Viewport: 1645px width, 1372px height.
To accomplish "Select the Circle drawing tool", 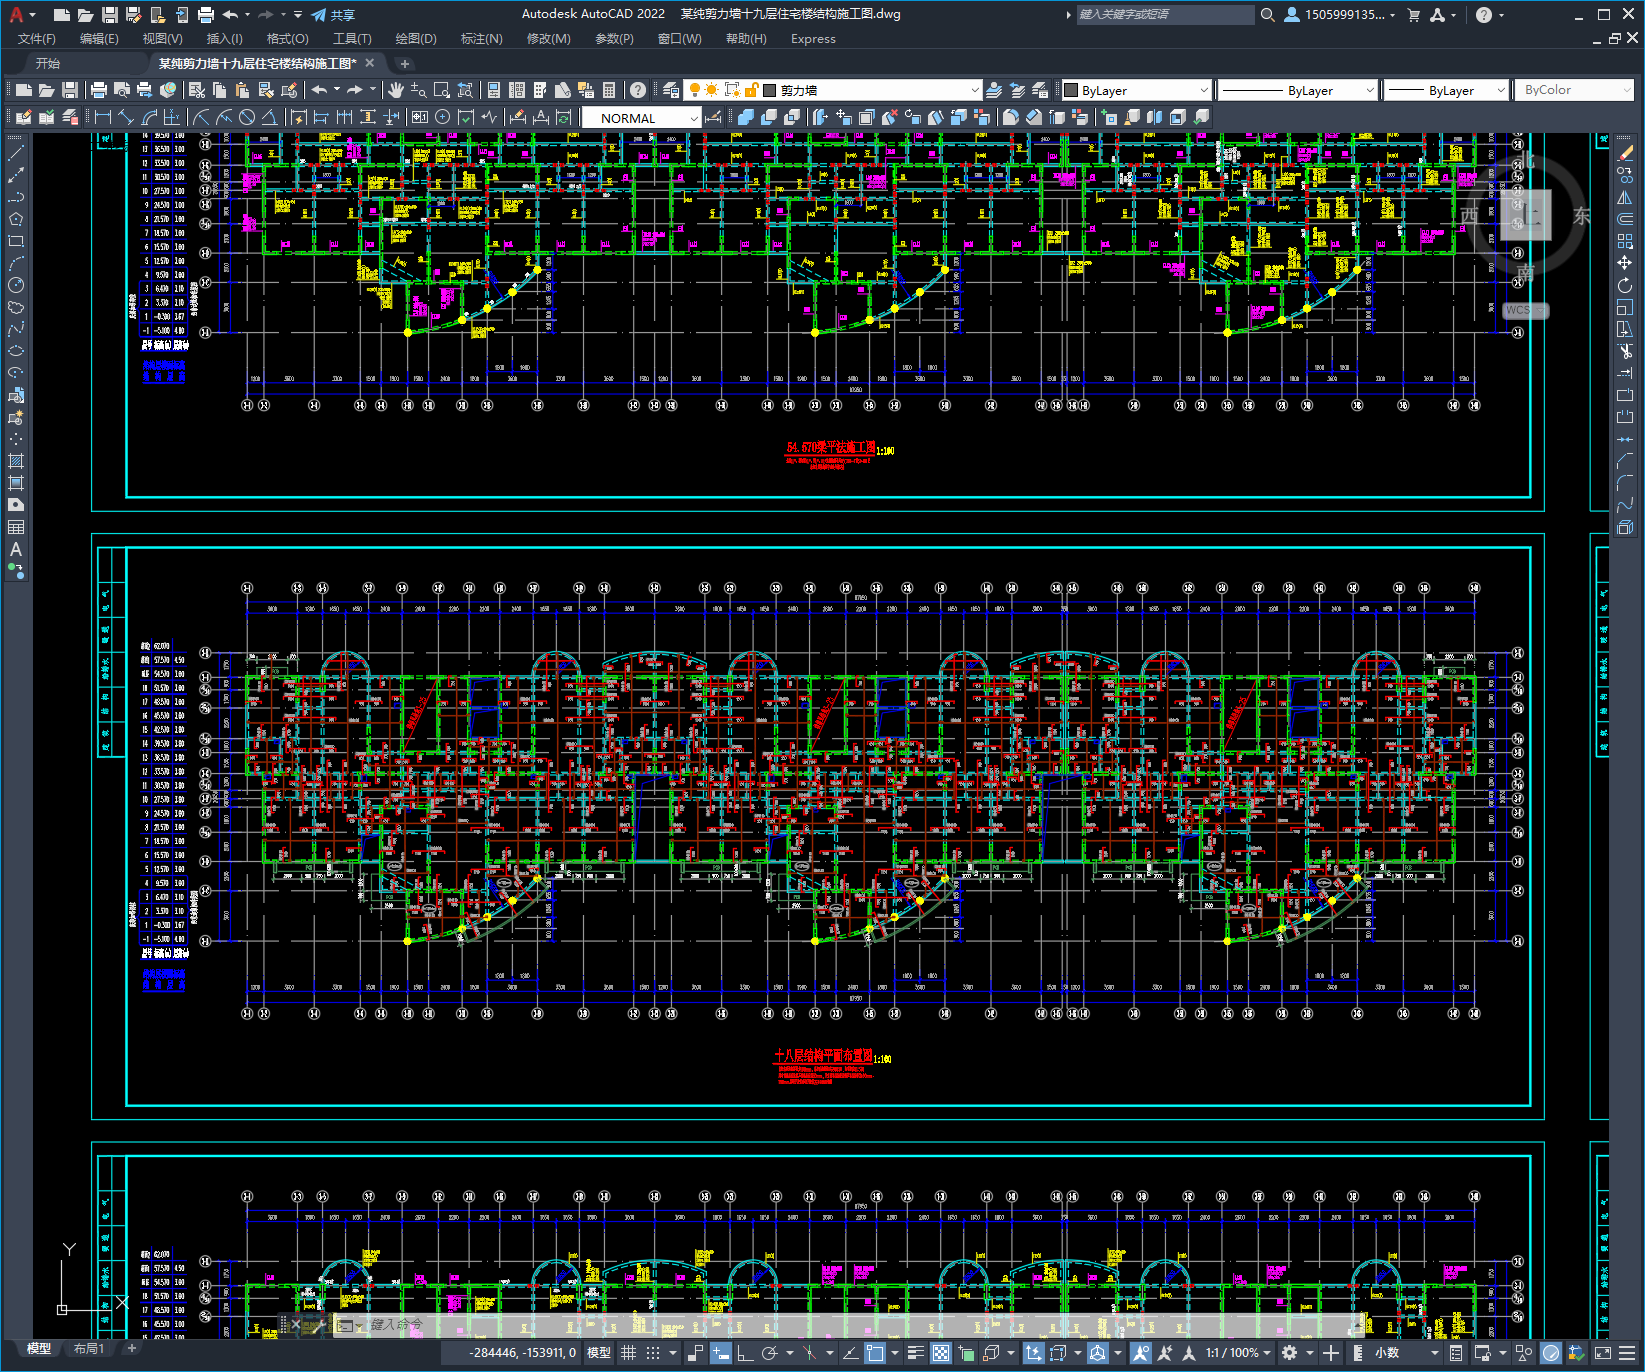I will (x=16, y=285).
